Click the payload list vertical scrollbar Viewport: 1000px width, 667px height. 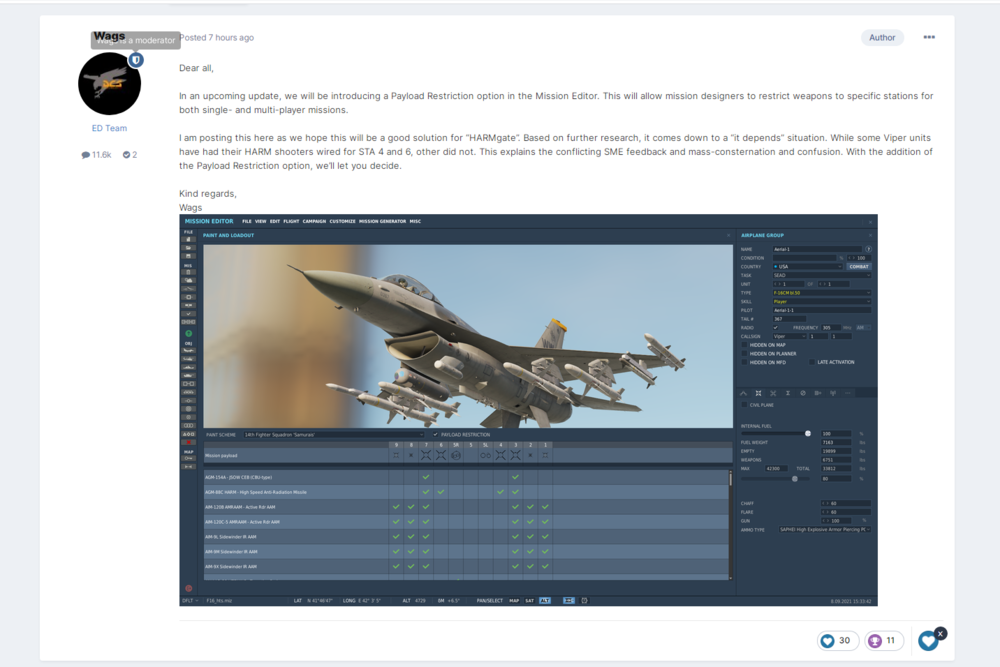(x=730, y=524)
